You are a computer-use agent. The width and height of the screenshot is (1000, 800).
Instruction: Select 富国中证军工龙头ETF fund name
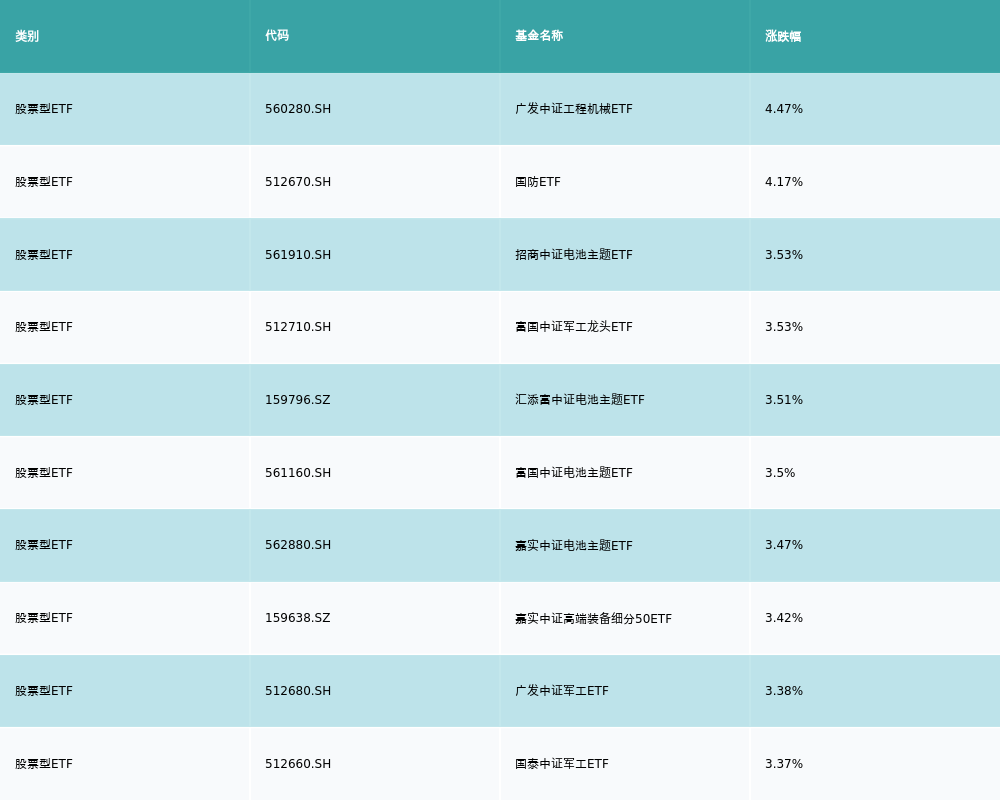[x=574, y=327]
